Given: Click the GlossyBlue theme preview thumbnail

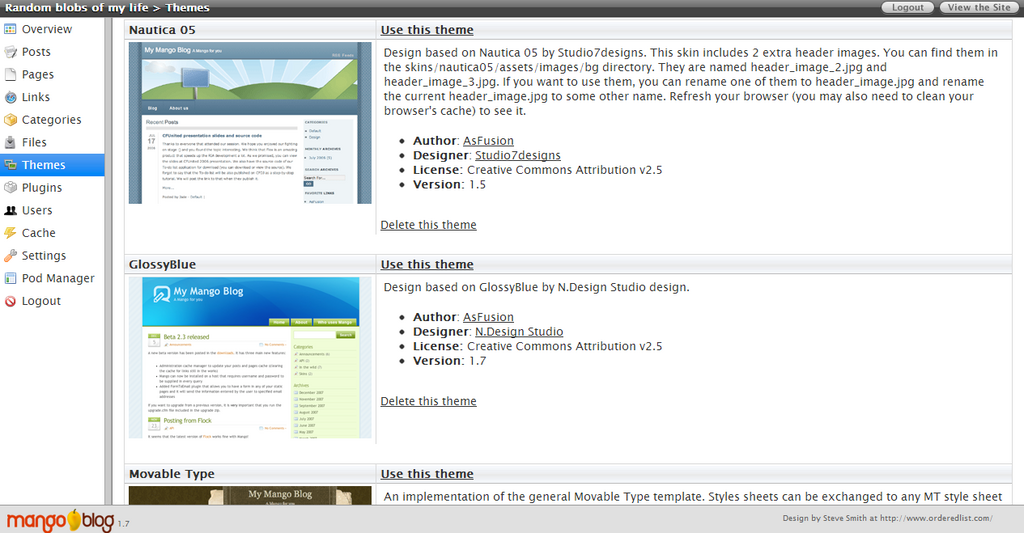Looking at the screenshot, I should [250, 357].
